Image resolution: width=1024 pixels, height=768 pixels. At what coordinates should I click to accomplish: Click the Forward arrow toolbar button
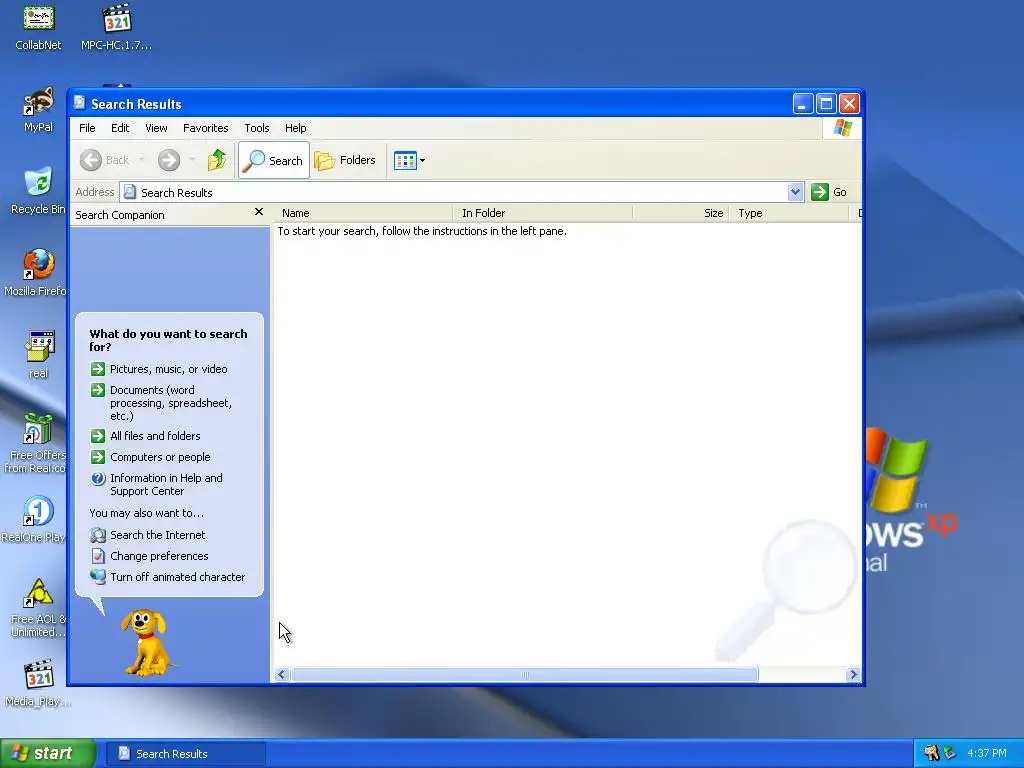[169, 160]
